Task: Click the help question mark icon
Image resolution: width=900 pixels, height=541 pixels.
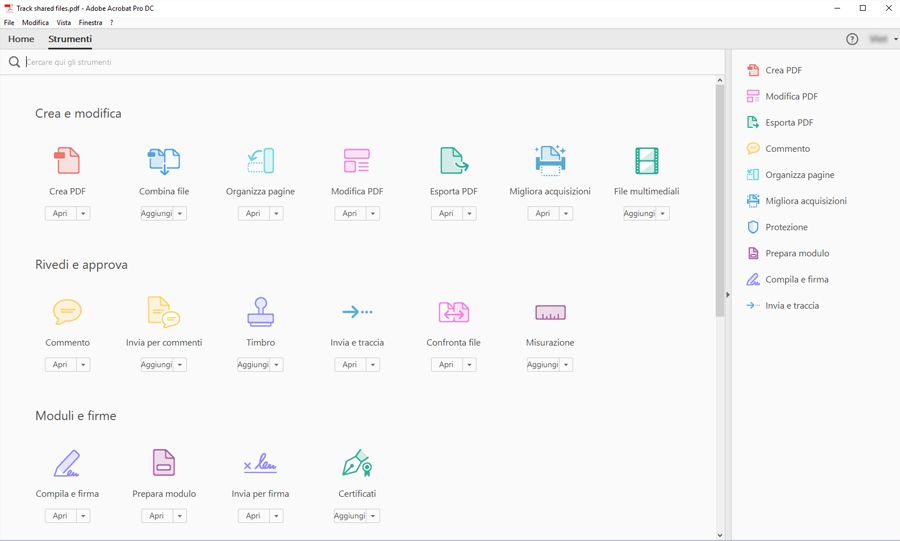Action: pyautogui.click(x=852, y=39)
